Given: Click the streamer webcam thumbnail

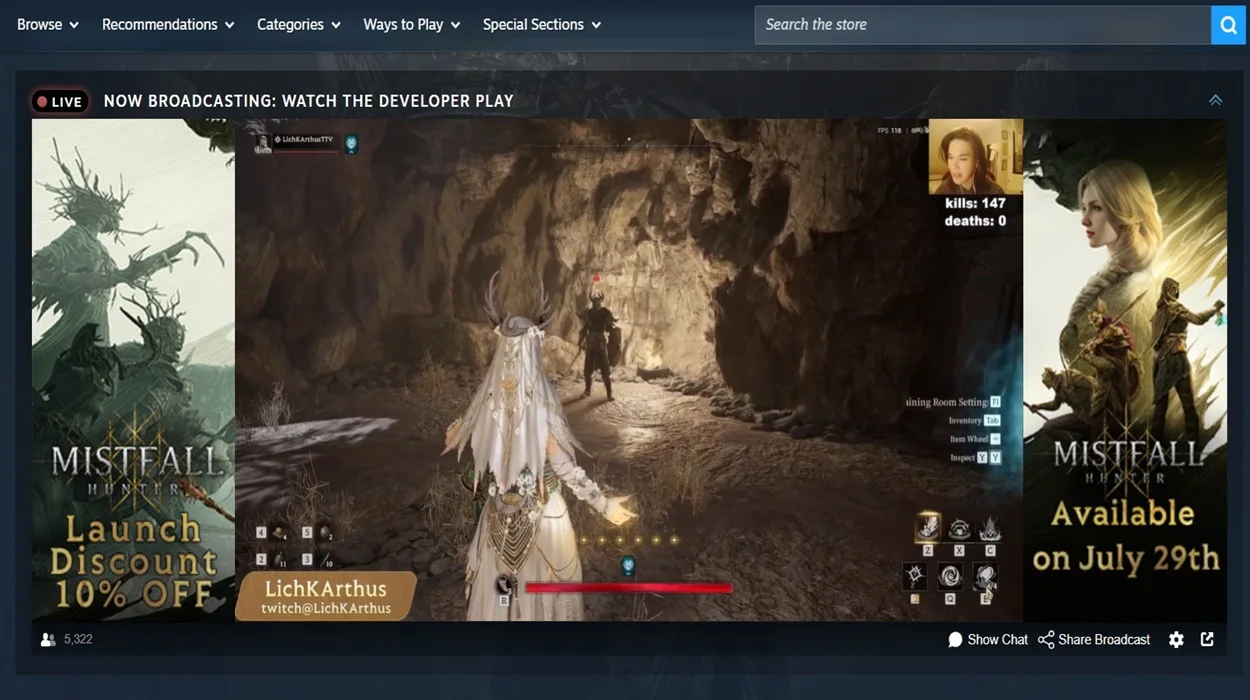Looking at the screenshot, I should click(x=976, y=156).
